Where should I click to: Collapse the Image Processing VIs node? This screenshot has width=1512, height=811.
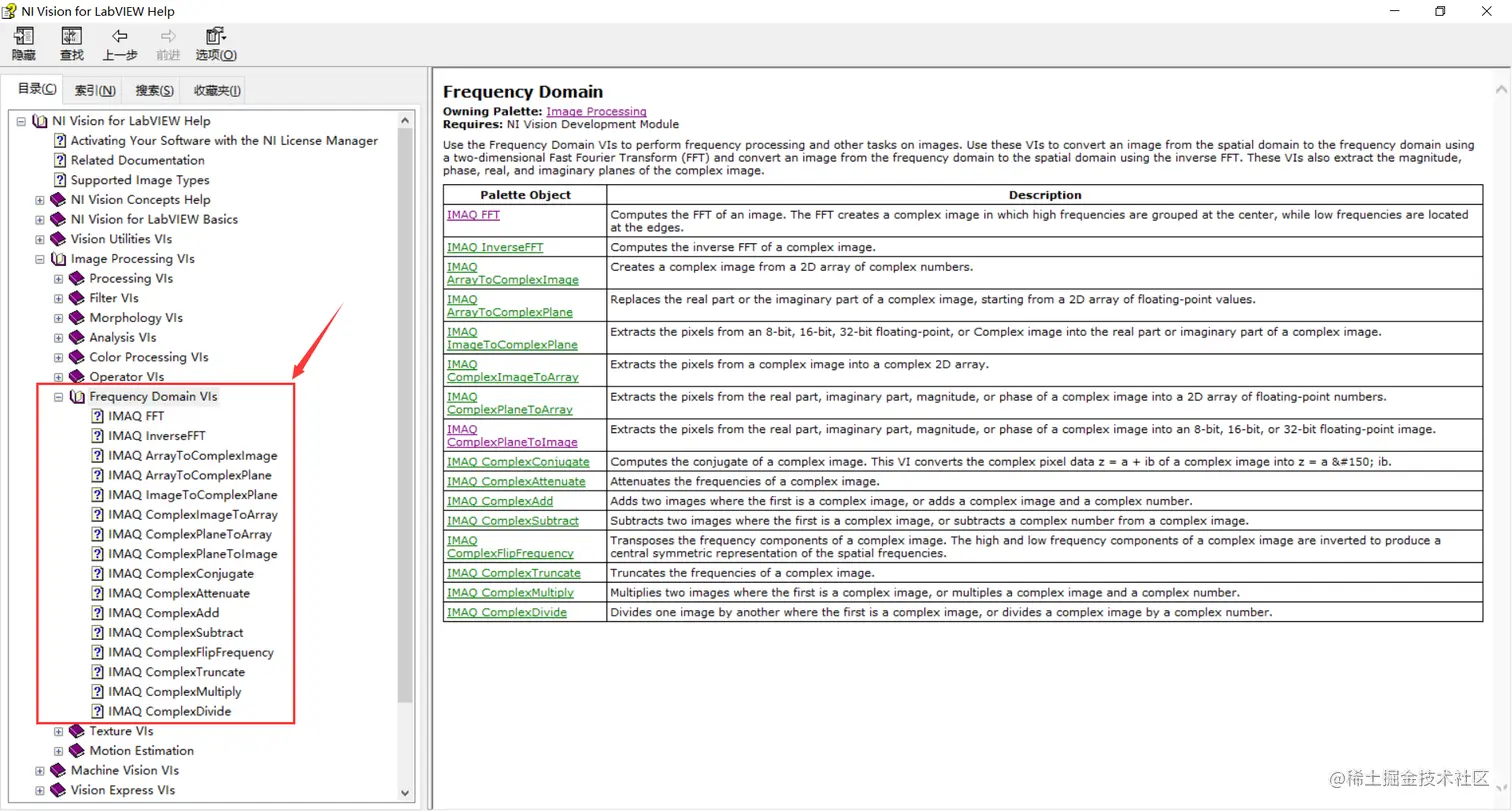click(x=40, y=259)
